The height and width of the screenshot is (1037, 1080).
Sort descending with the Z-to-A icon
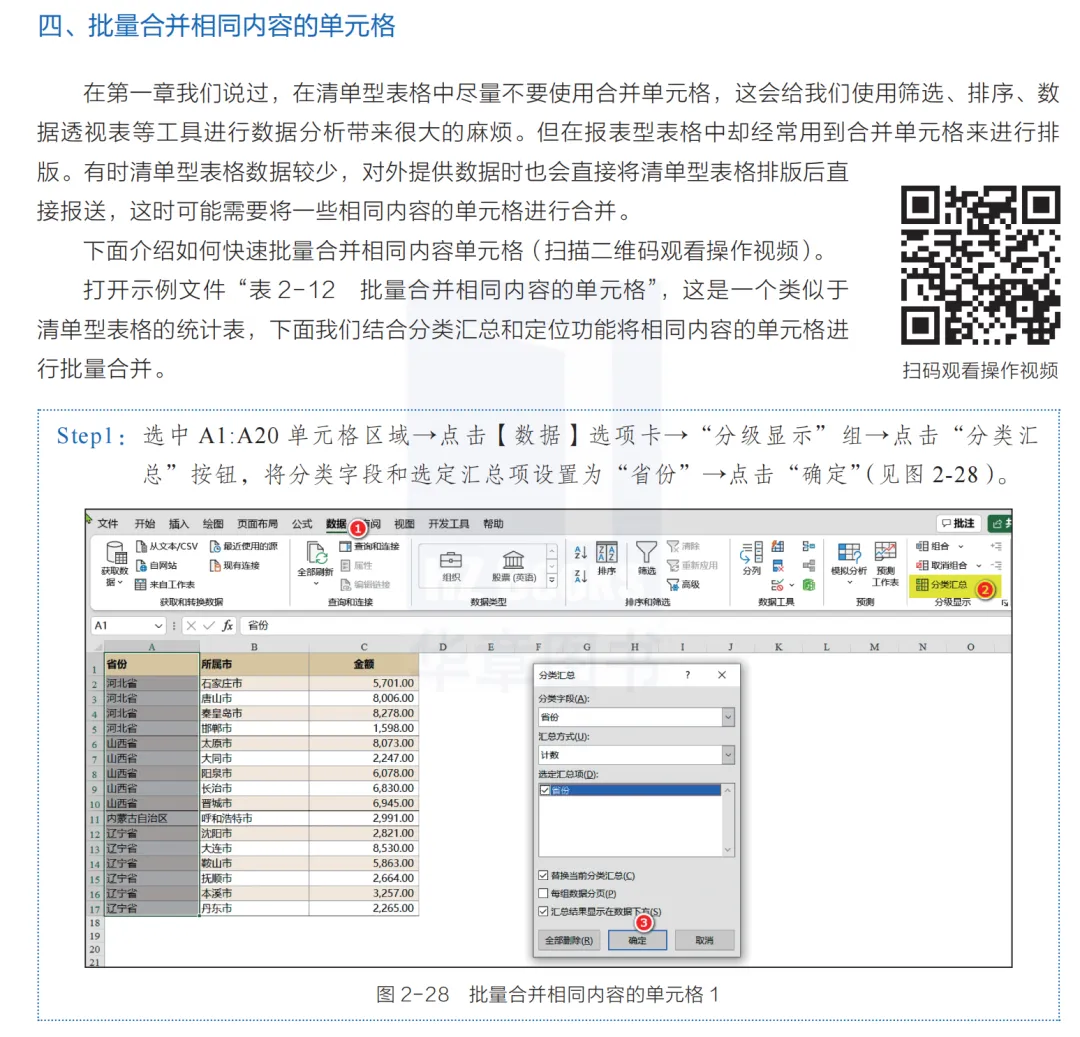[x=581, y=576]
